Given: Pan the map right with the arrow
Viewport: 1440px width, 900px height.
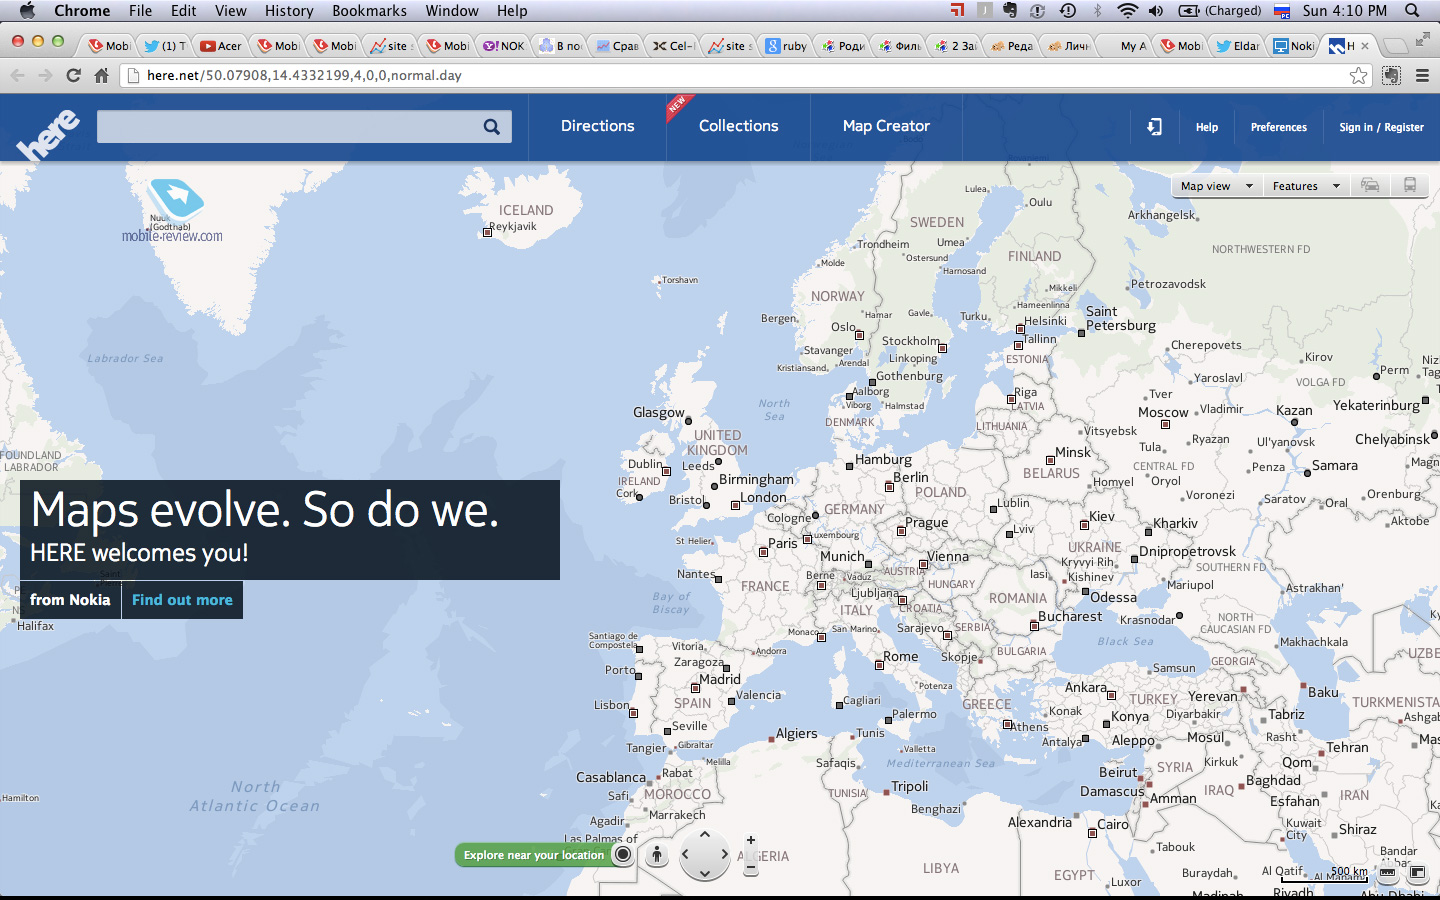Looking at the screenshot, I should 724,855.
